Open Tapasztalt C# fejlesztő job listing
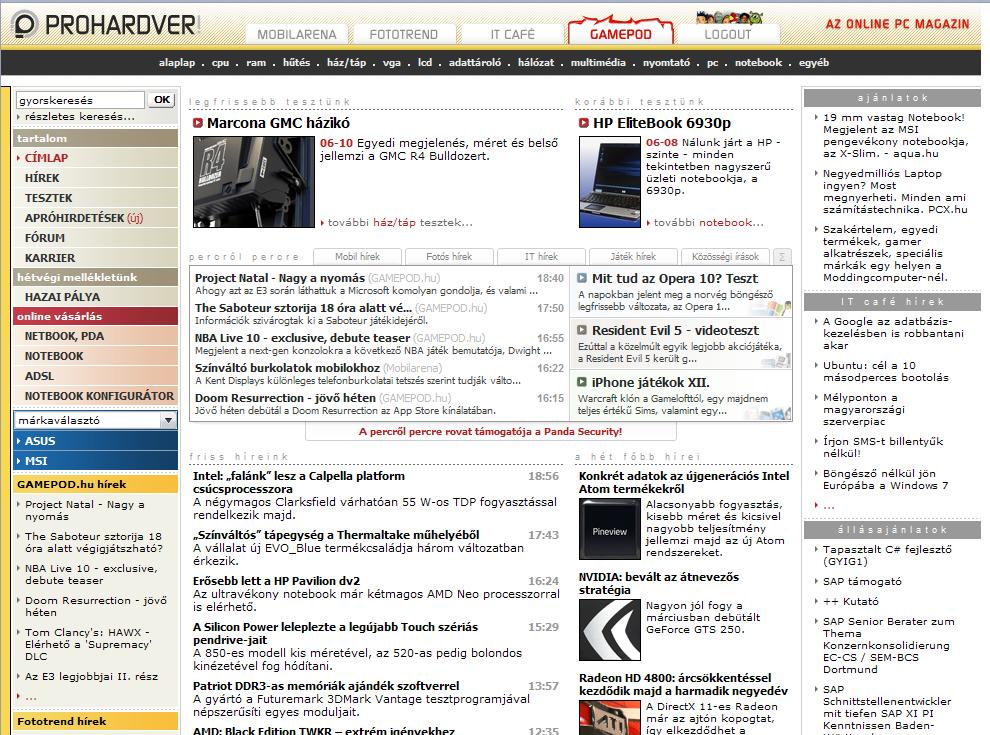990x735 pixels. tap(887, 556)
